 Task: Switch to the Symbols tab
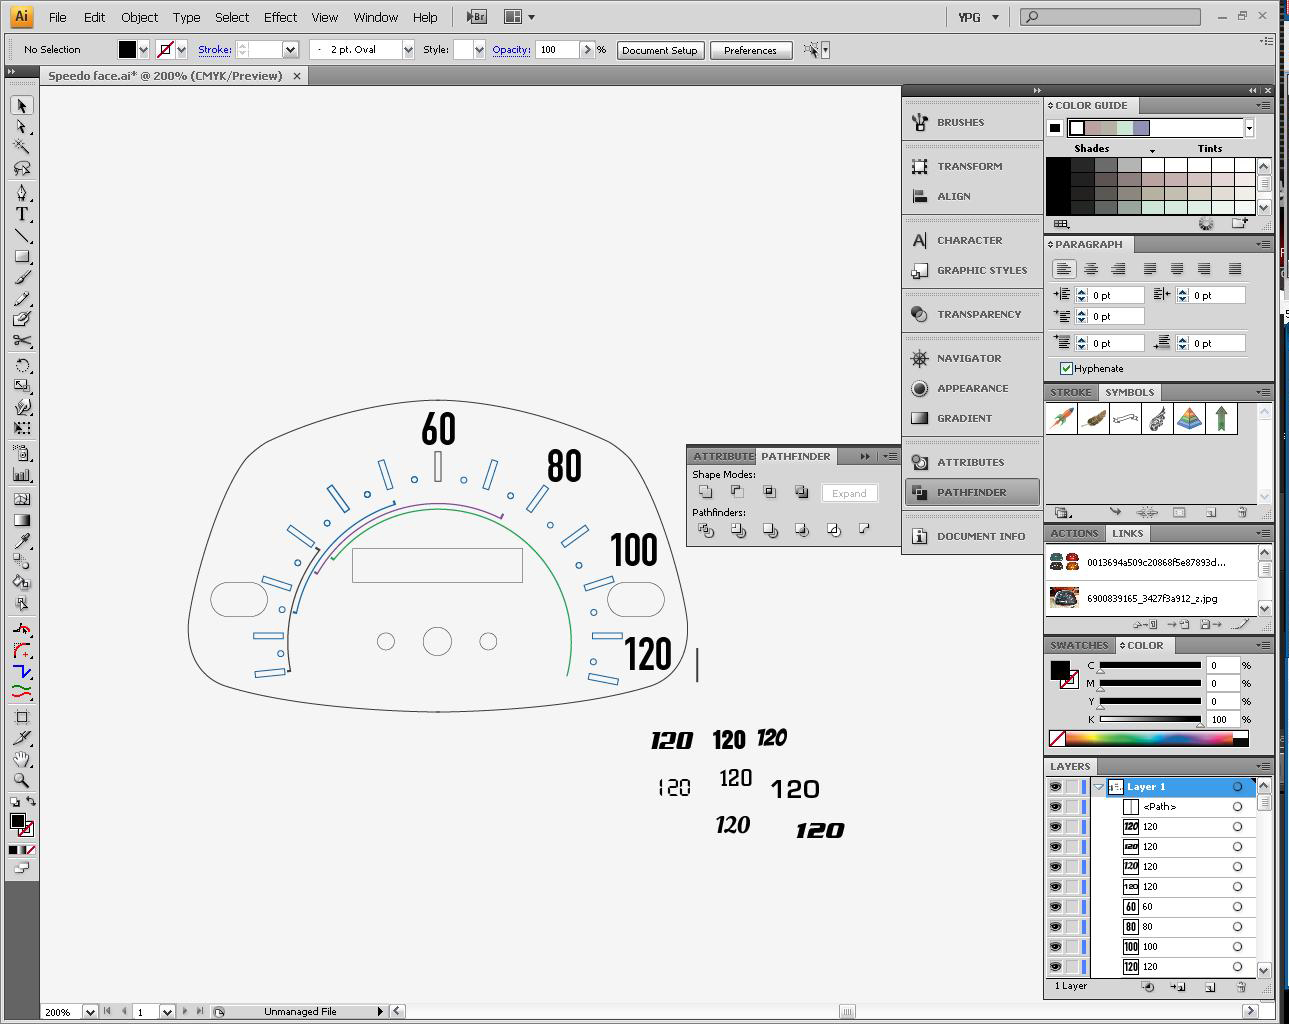[1129, 392]
